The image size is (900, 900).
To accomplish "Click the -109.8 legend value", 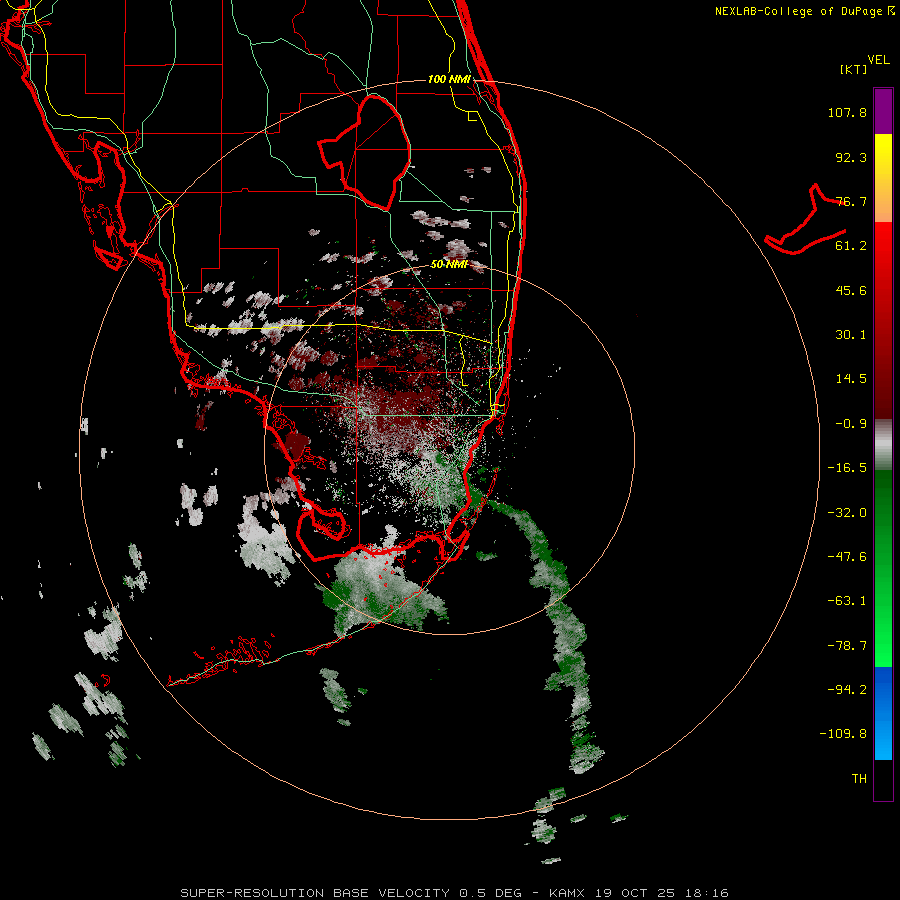I will click(x=843, y=734).
